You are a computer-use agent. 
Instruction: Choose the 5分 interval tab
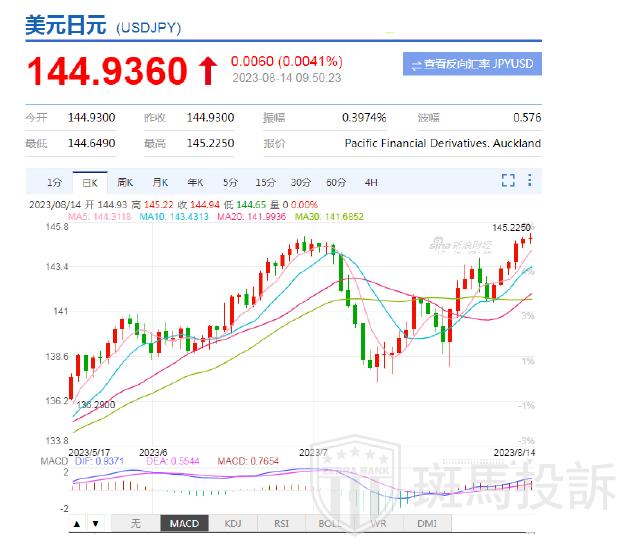230,182
